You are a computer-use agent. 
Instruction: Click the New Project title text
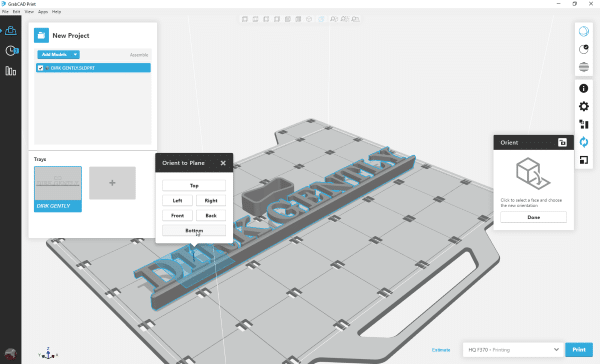coord(71,36)
